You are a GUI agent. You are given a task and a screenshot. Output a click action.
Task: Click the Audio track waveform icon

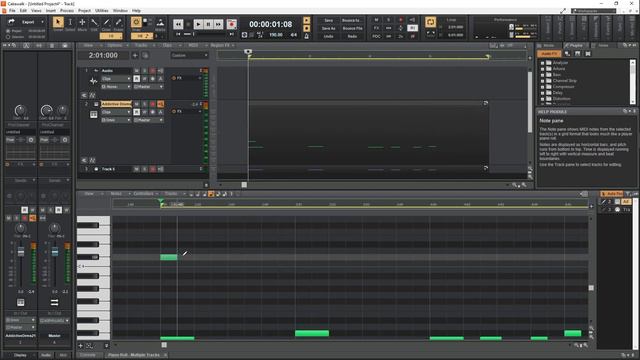[x=93, y=81]
